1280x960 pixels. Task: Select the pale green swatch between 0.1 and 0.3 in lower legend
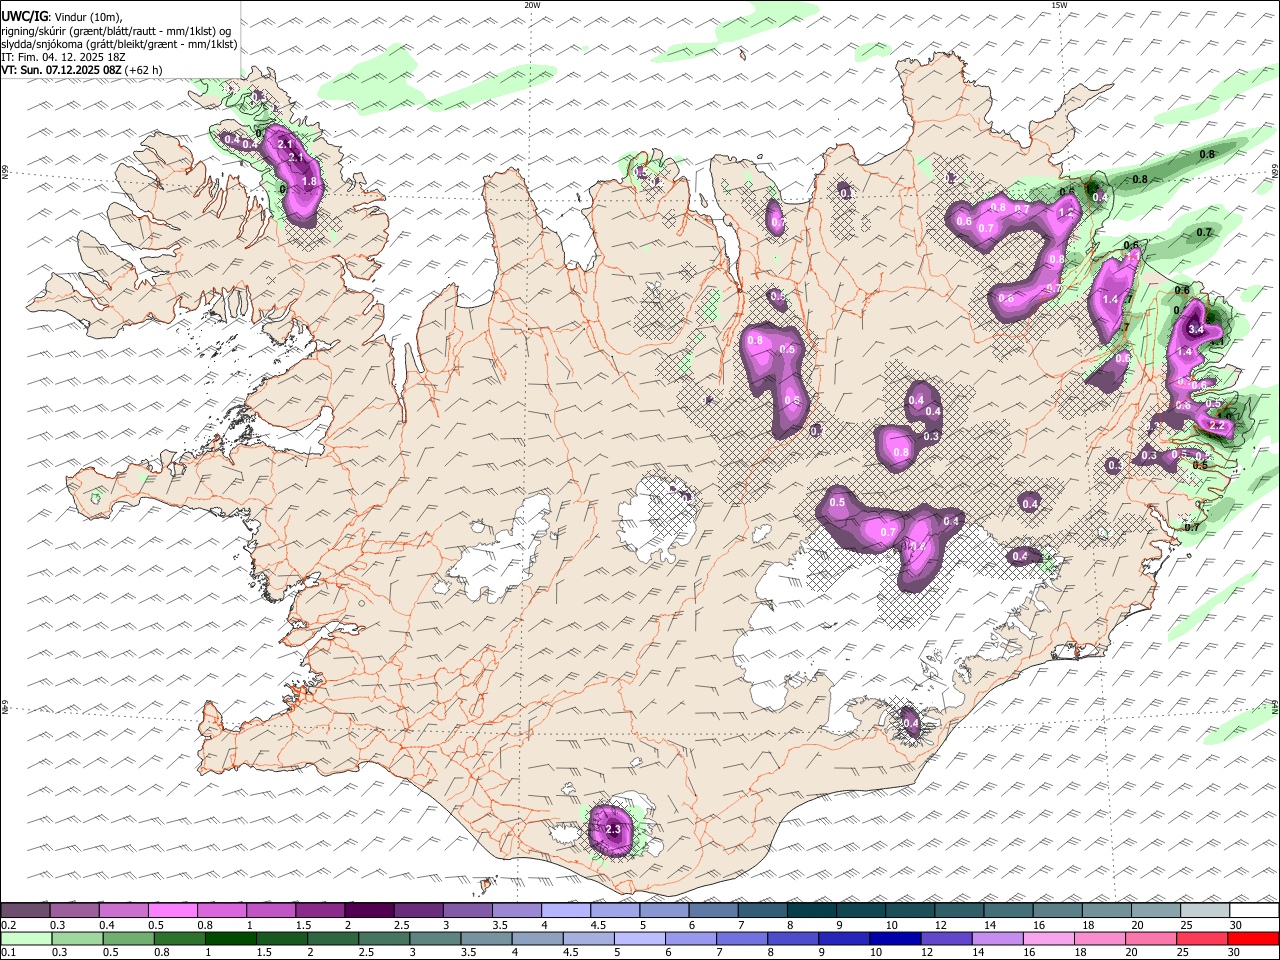tap(26, 939)
